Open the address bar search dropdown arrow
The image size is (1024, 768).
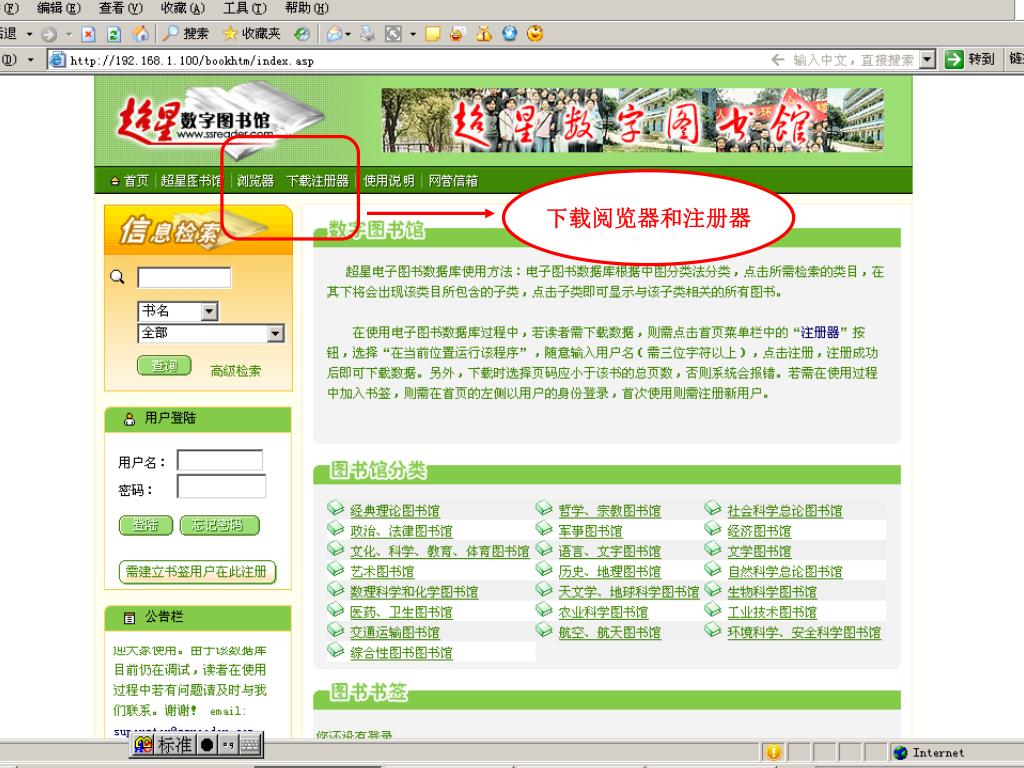point(927,60)
